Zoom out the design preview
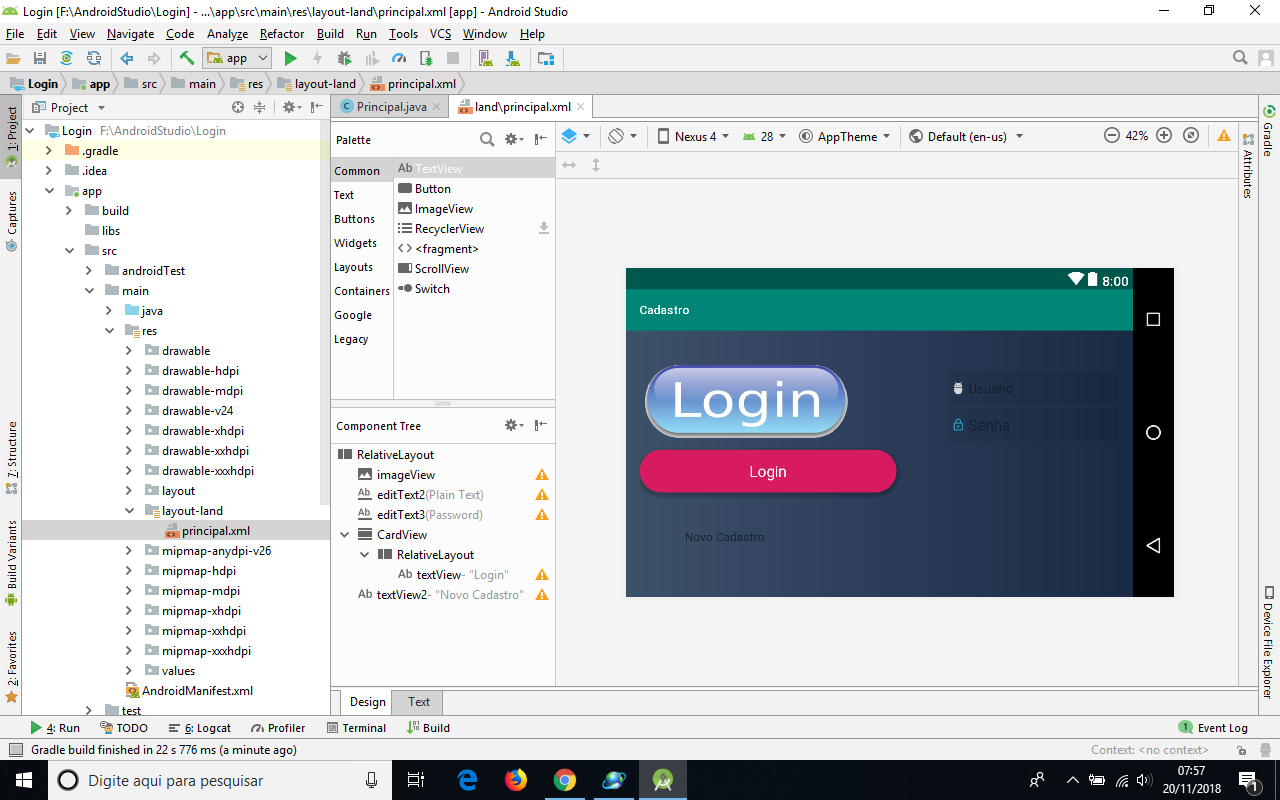Screen dimensions: 1280x800 point(1111,136)
